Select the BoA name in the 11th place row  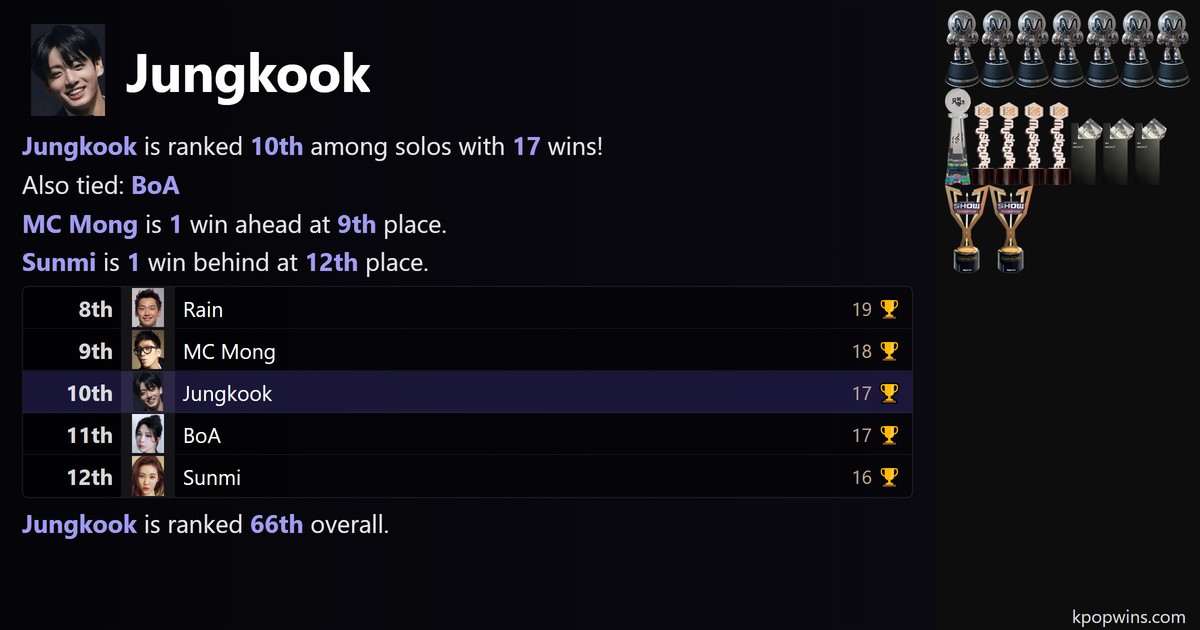(x=202, y=436)
